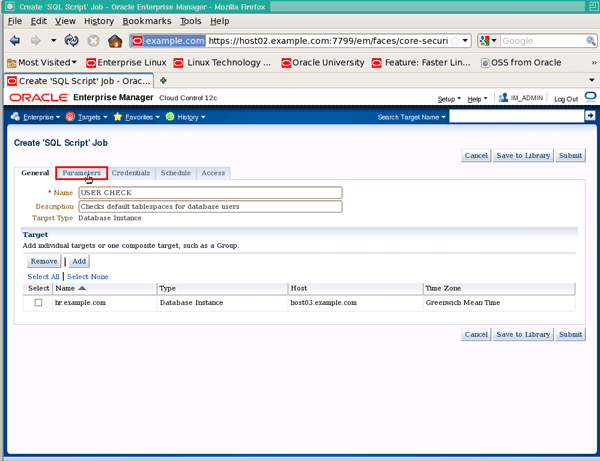Click the example.com site identity badge
Image resolution: width=600 pixels, height=461 pixels.
(169, 41)
